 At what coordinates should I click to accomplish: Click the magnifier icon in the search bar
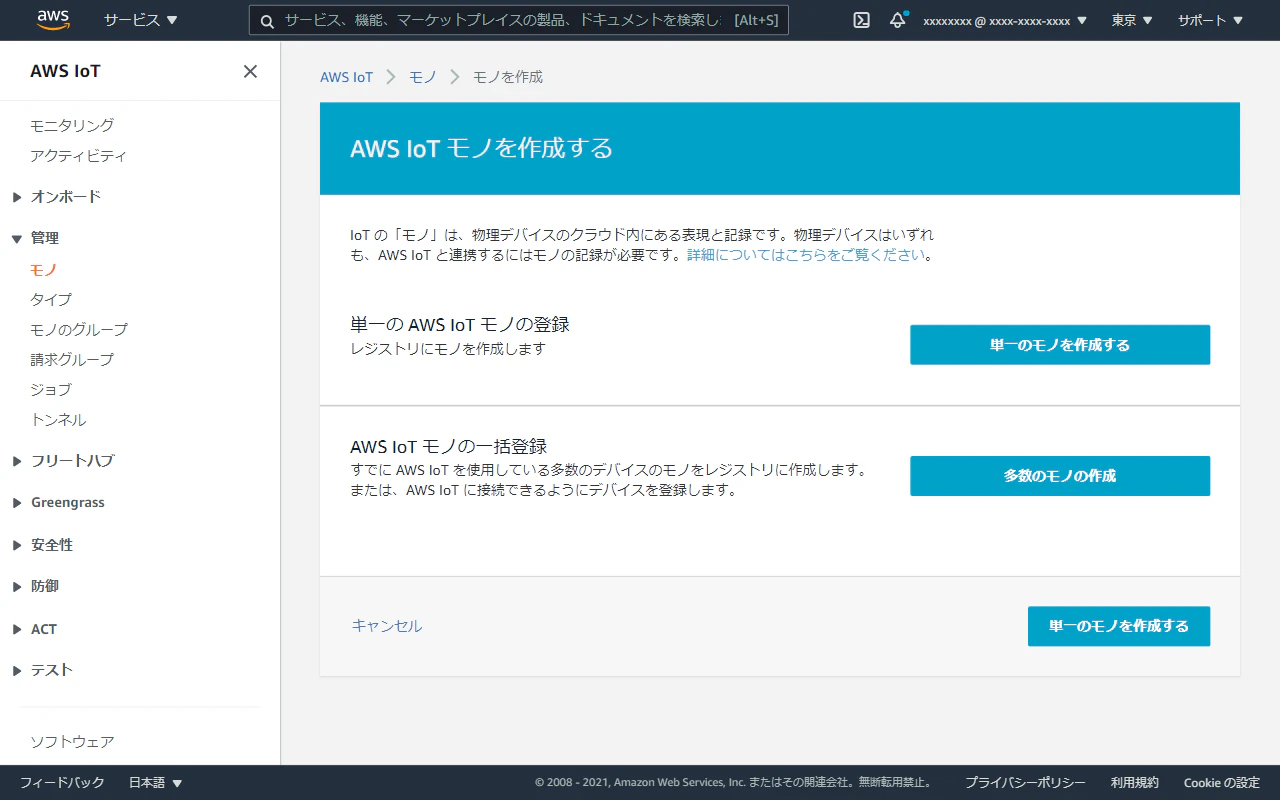coord(265,19)
